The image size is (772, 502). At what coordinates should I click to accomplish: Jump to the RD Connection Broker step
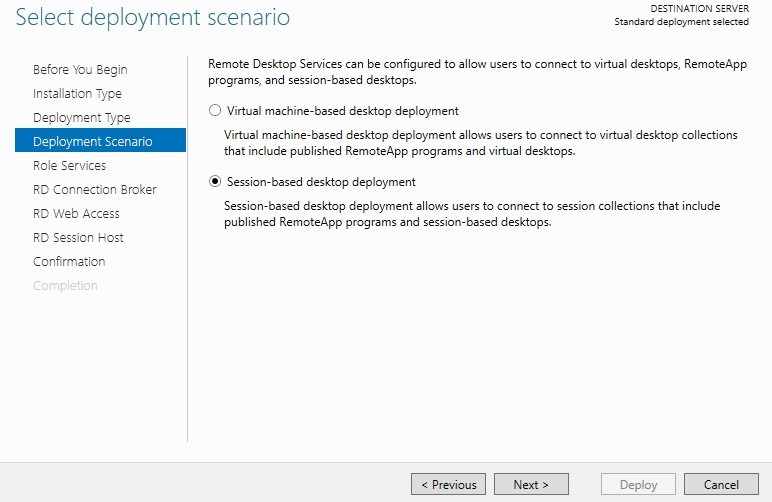pos(95,189)
